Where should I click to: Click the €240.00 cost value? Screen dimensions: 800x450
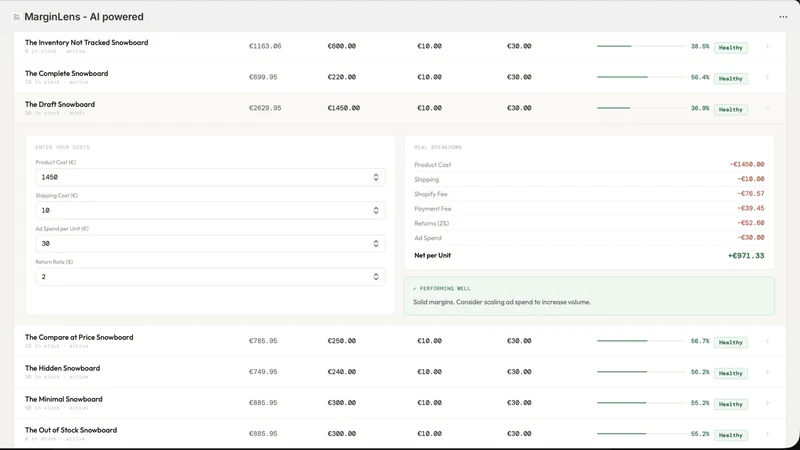[342, 371]
